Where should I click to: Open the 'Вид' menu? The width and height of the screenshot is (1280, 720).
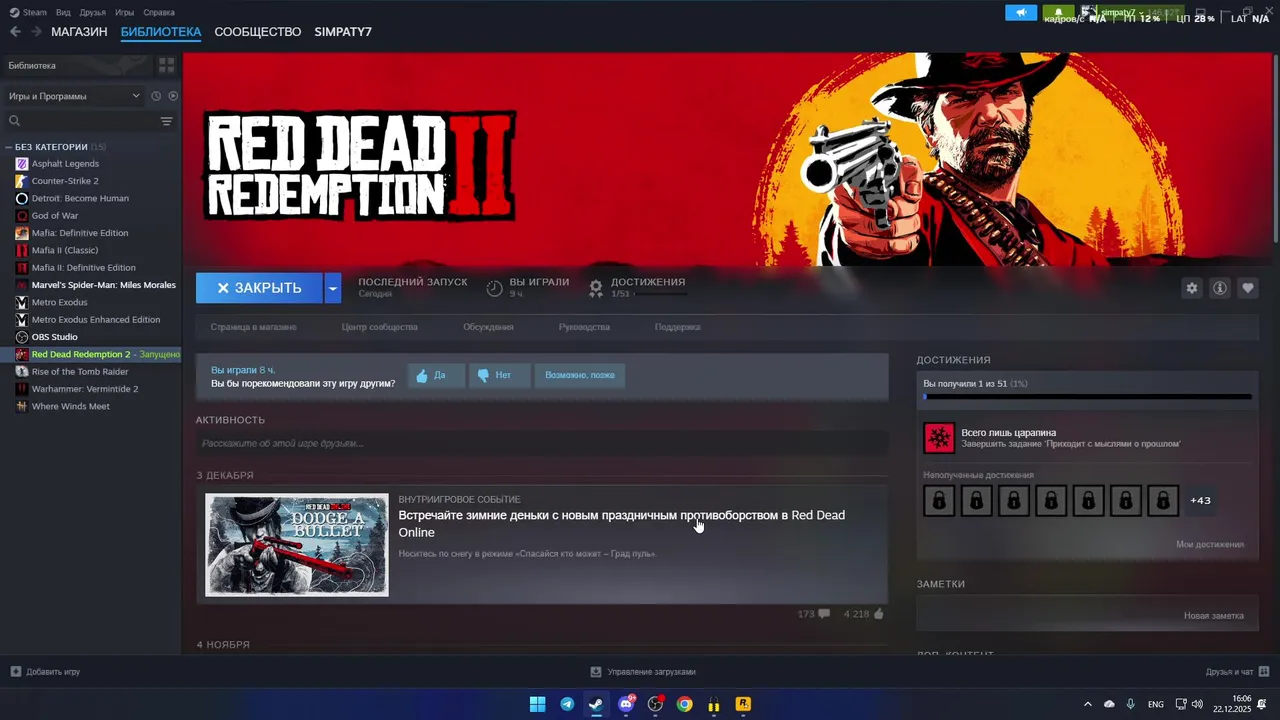tap(63, 12)
